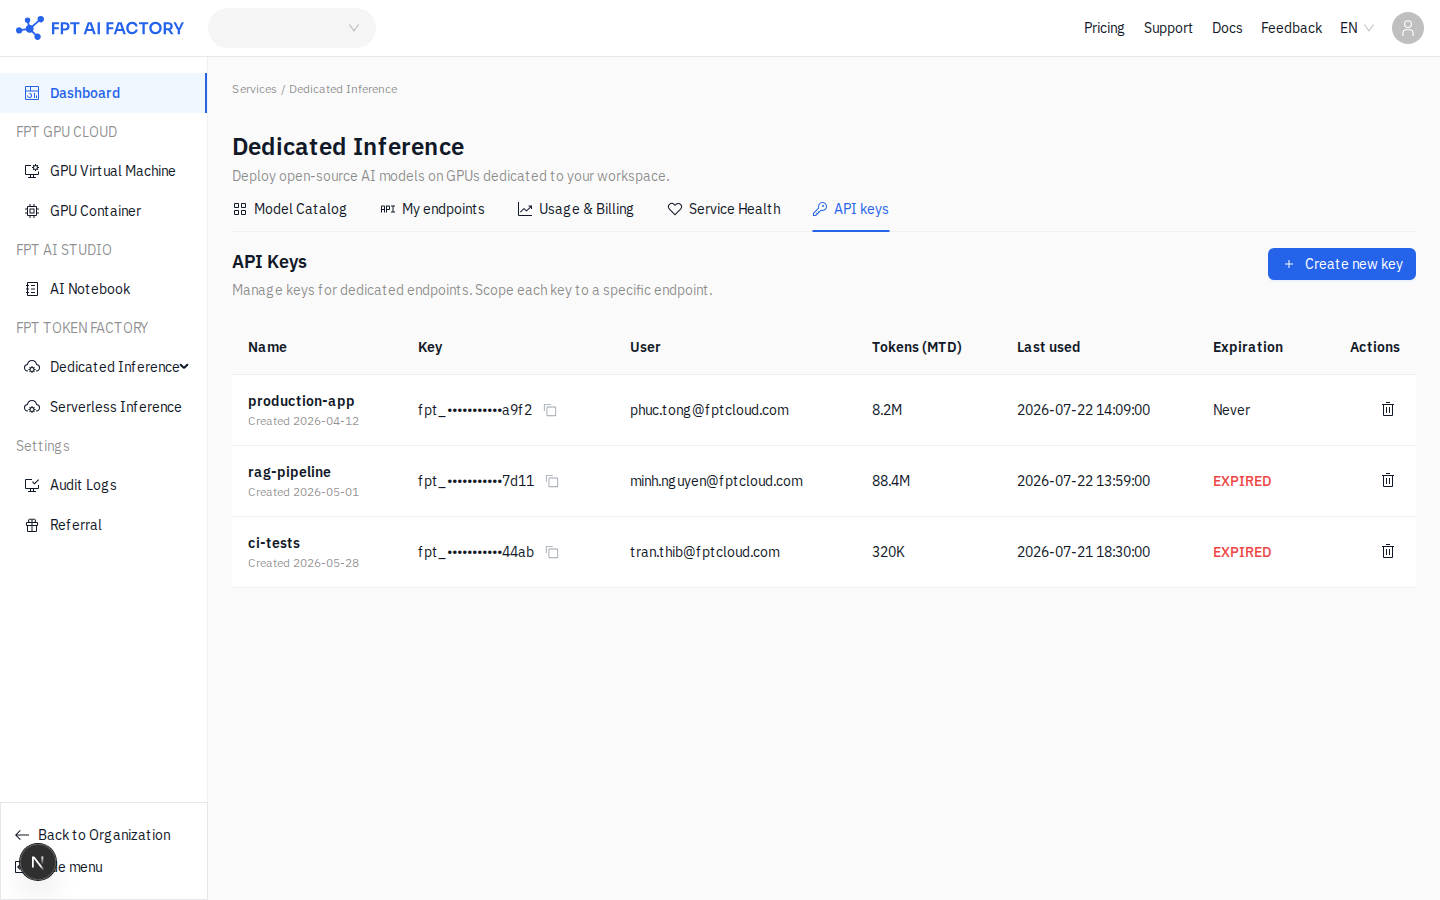Click the EXPIRED status for rag-pipeline

click(1242, 481)
